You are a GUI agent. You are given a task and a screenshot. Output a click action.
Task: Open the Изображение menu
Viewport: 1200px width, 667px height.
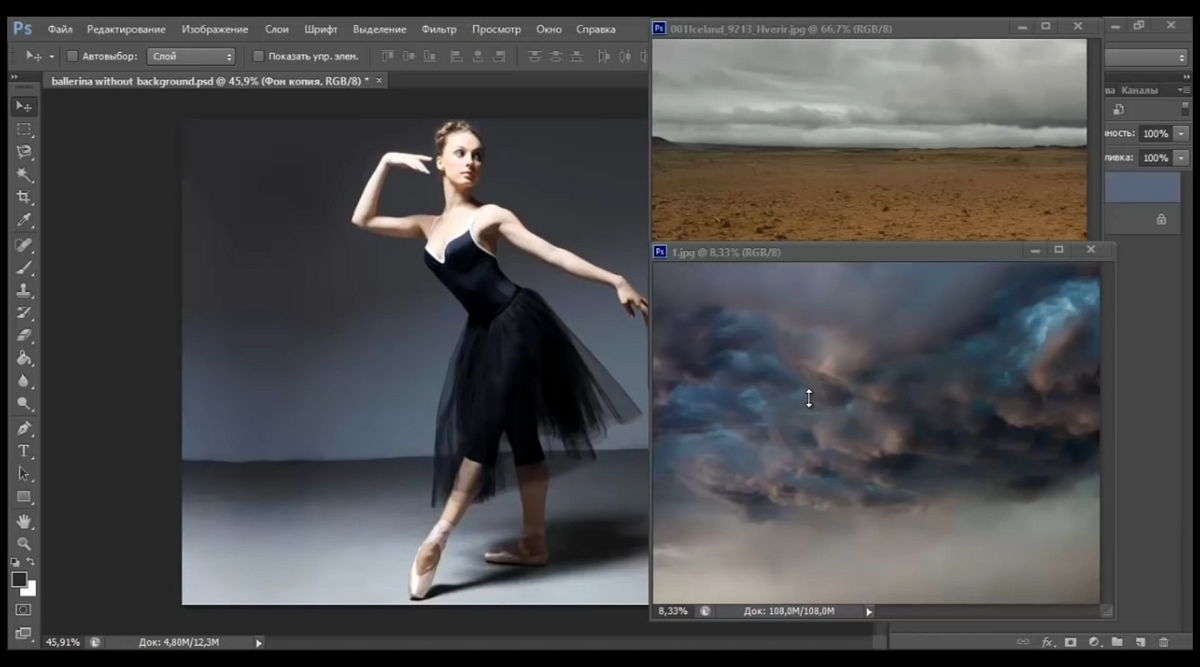pos(215,30)
